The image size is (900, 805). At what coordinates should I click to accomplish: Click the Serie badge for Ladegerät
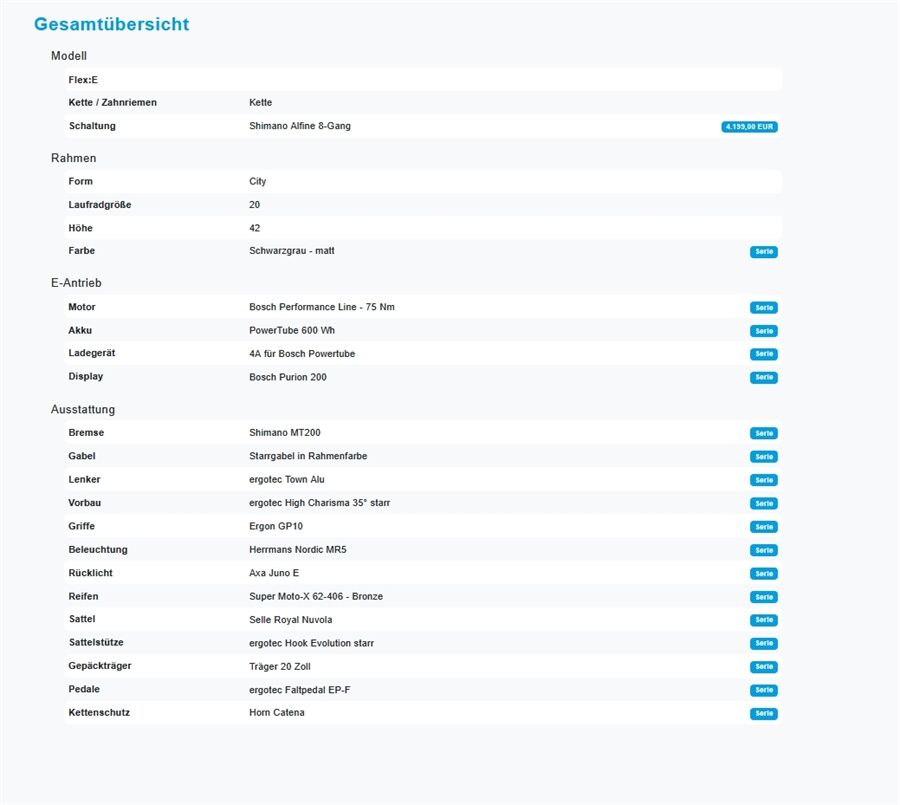tap(763, 354)
